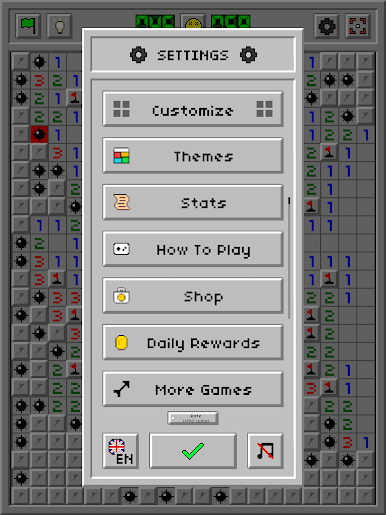The height and width of the screenshot is (515, 386).
Task: Confirm settings with the green checkmark
Action: point(193,451)
